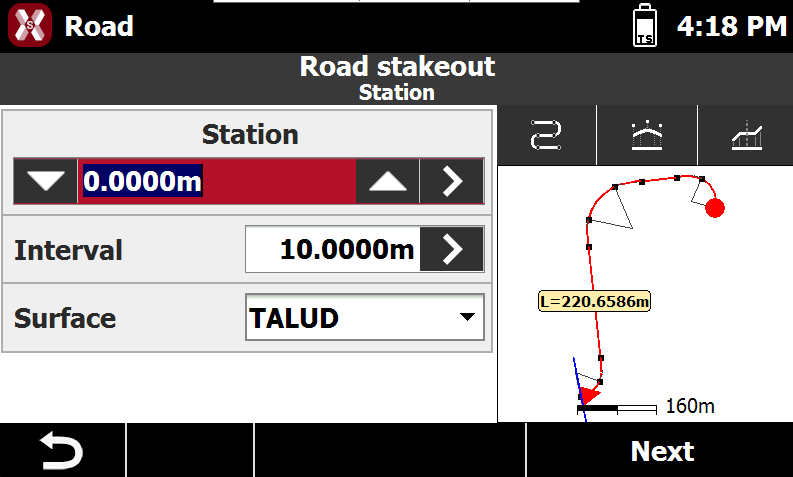
Task: Tap the Interval label
Action: [x=68, y=250]
